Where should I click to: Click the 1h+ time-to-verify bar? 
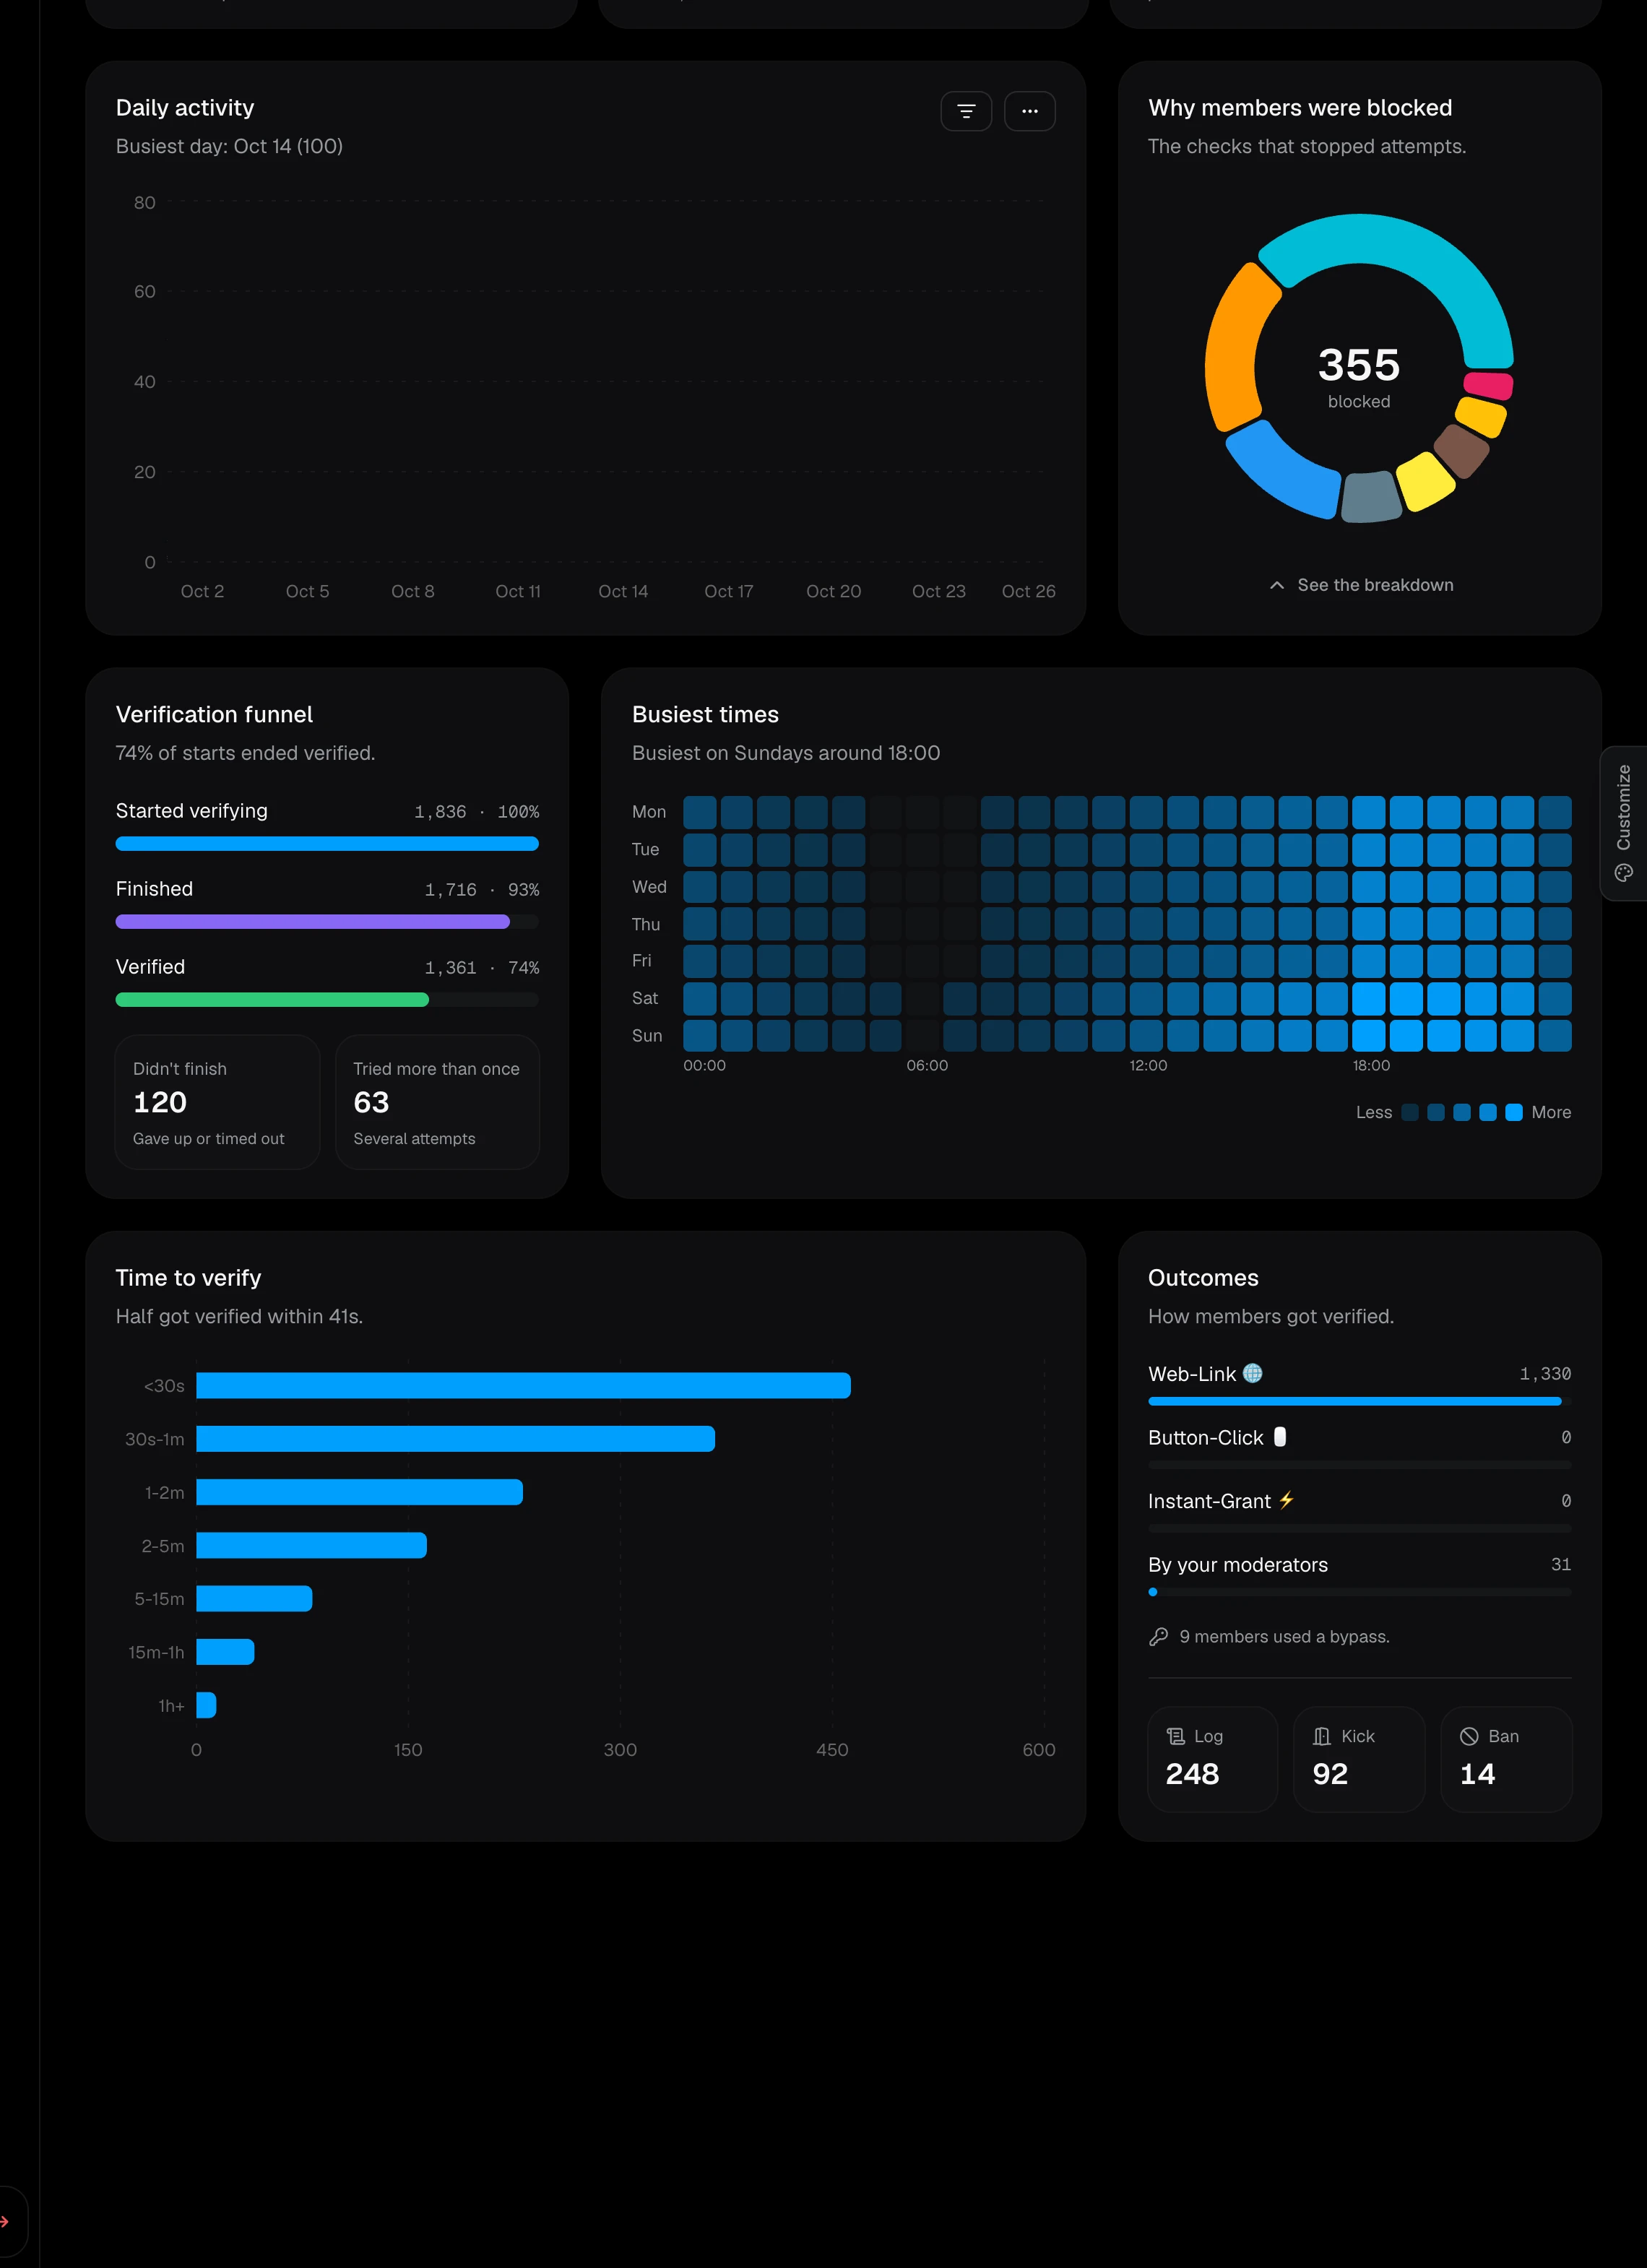point(206,1705)
